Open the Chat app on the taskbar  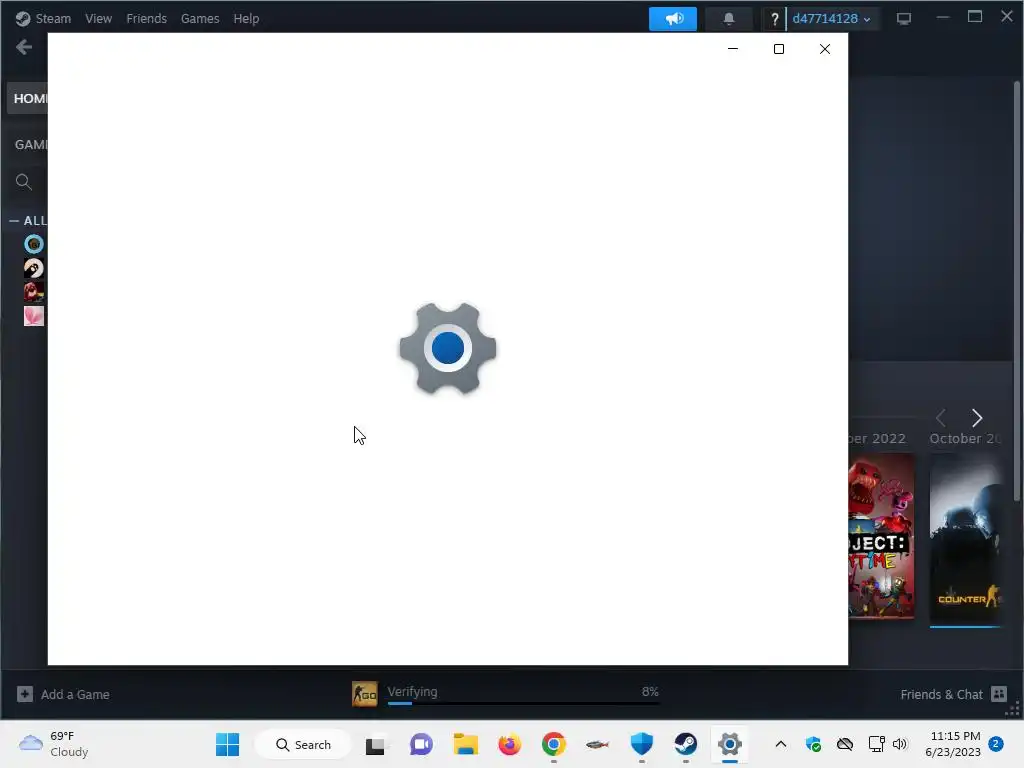421,744
